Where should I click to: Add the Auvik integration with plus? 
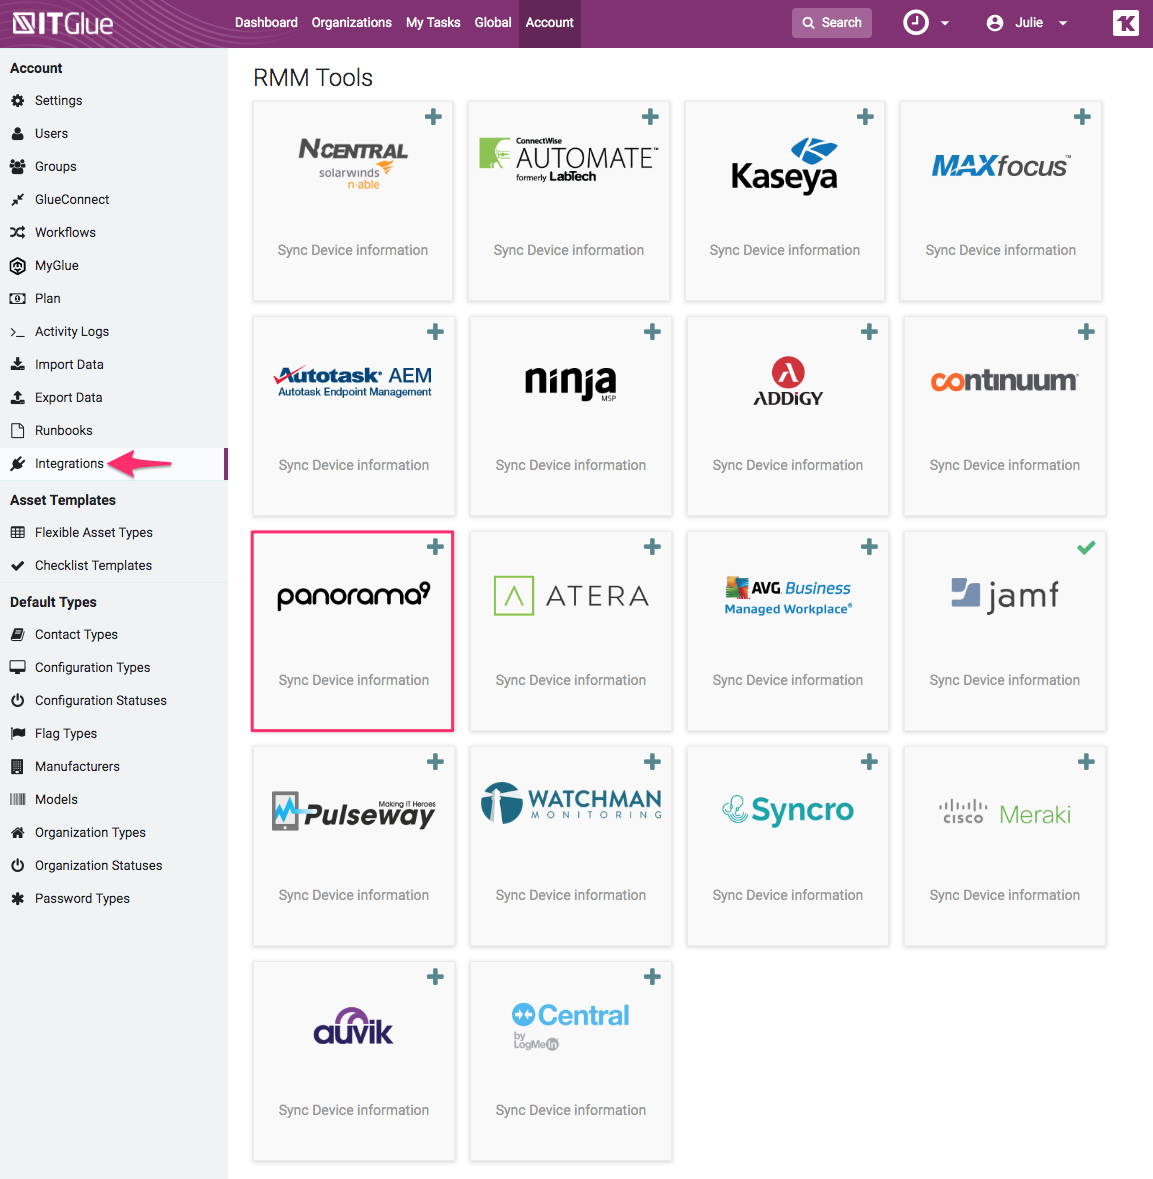435,977
